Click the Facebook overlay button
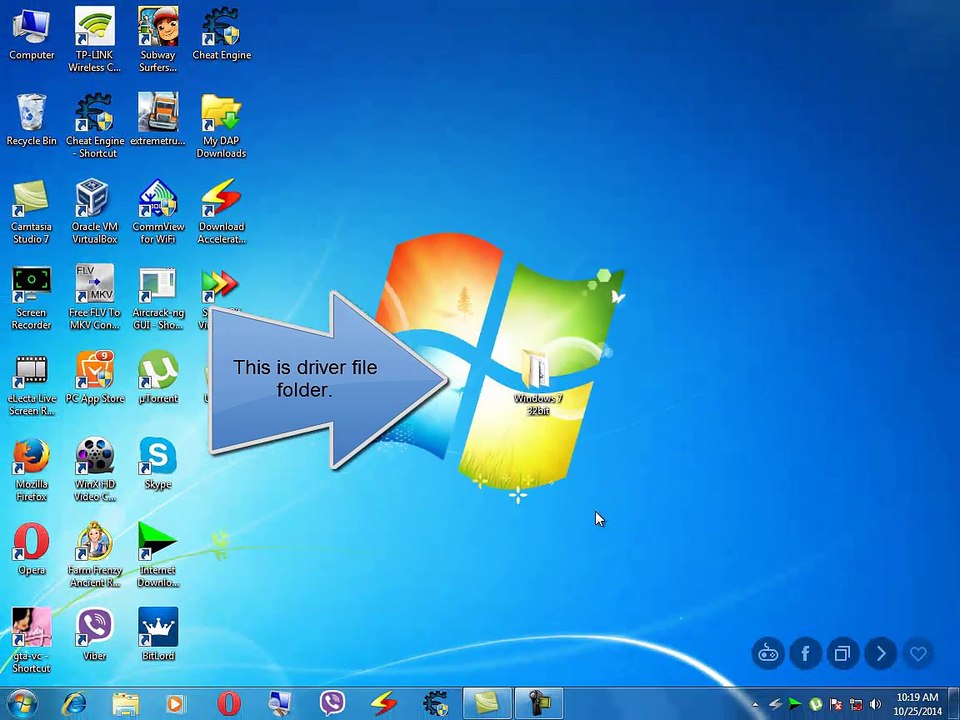960x720 pixels. [805, 653]
